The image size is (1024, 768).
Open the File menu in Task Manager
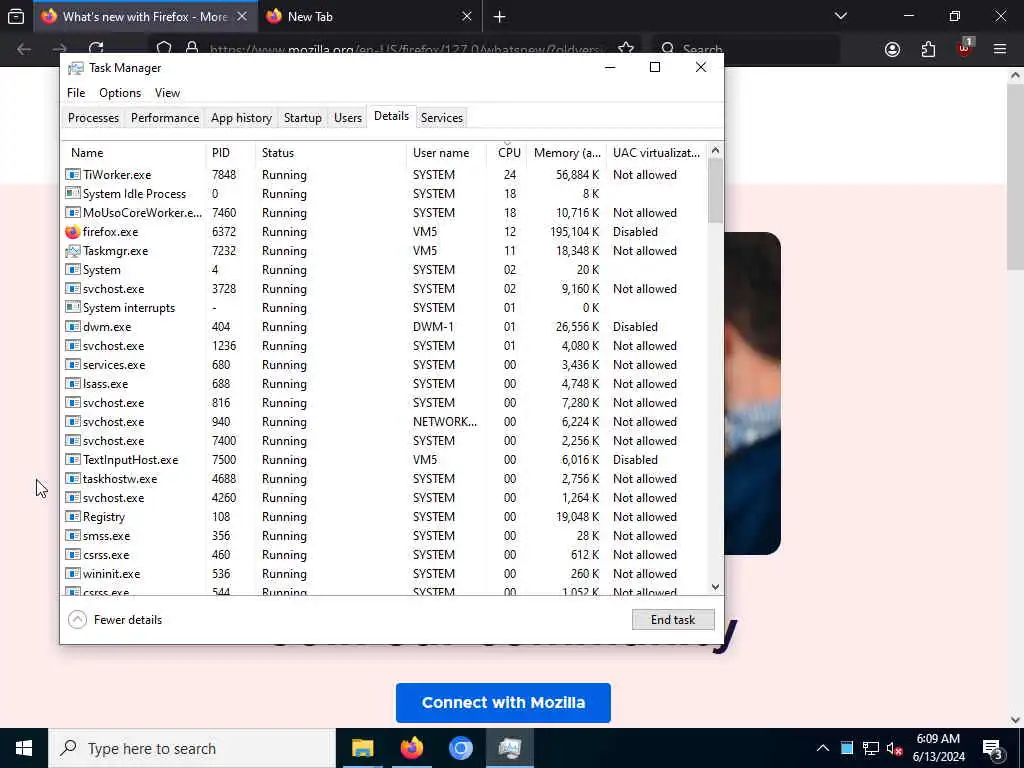[76, 93]
